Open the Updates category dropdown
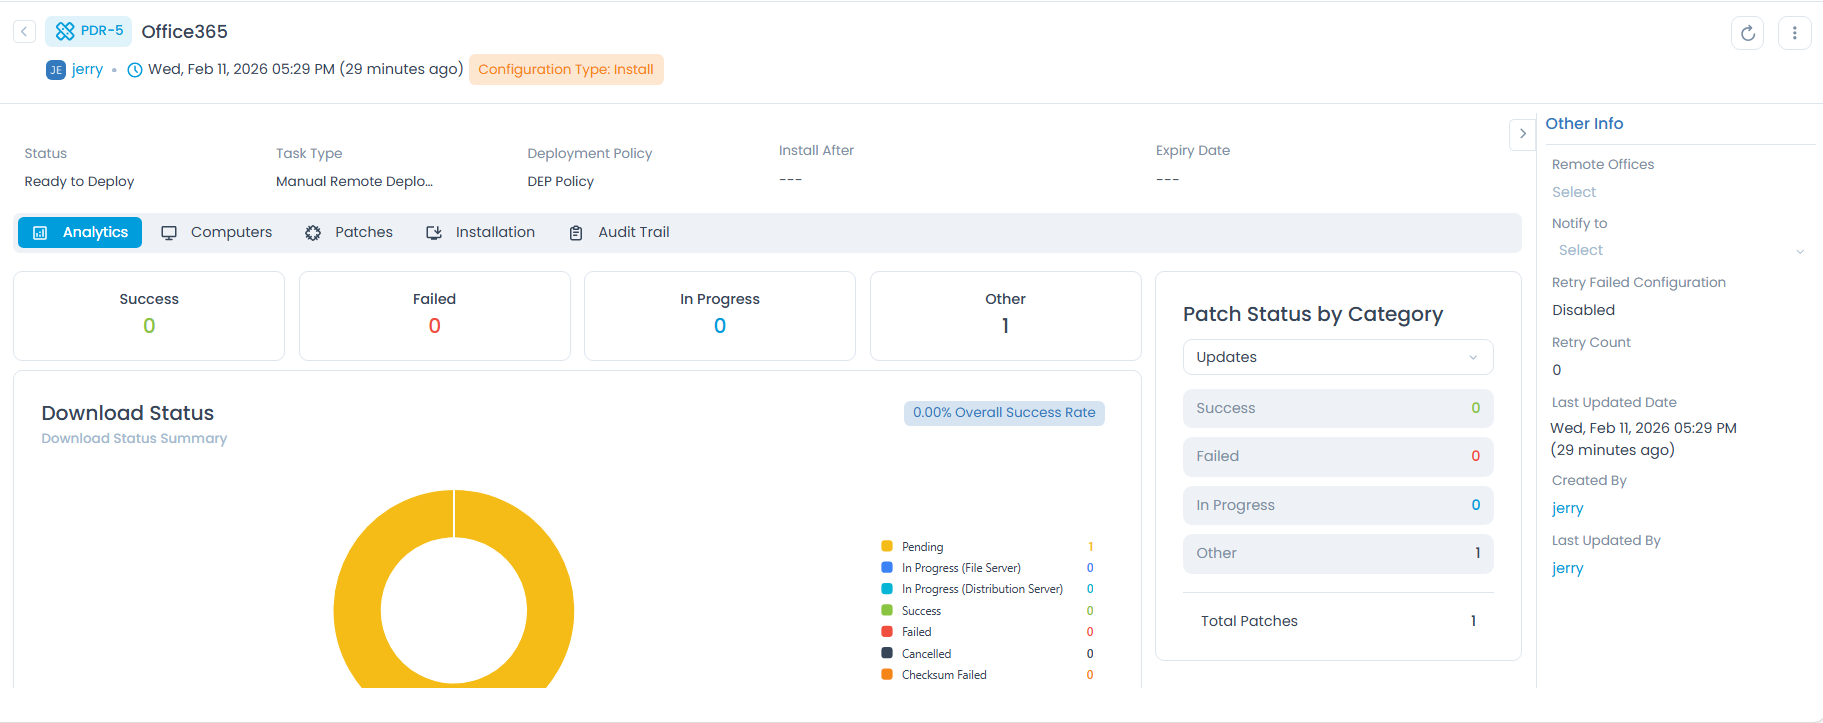Image resolution: width=1823 pixels, height=723 pixels. (x=1337, y=357)
